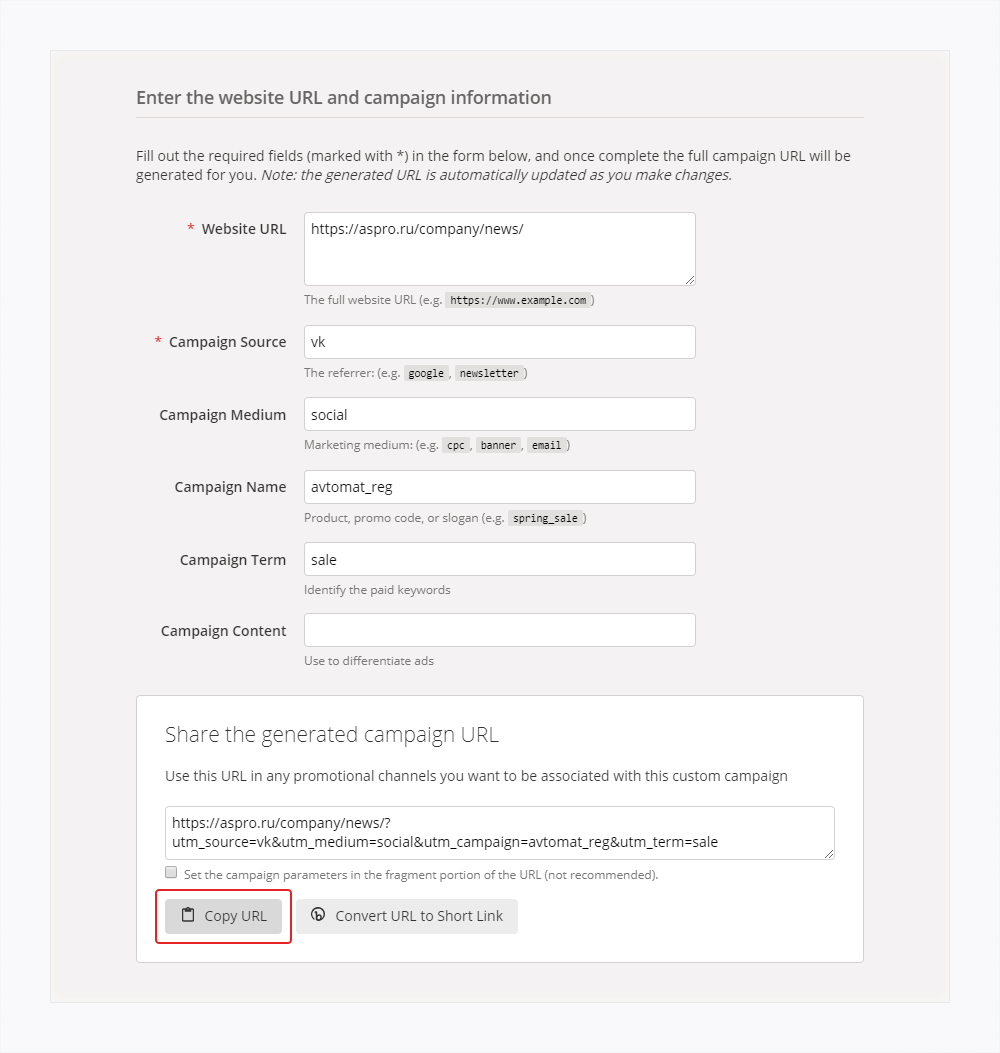Click resize handle of Website URL textarea
The image size is (1000, 1053).
point(690,280)
